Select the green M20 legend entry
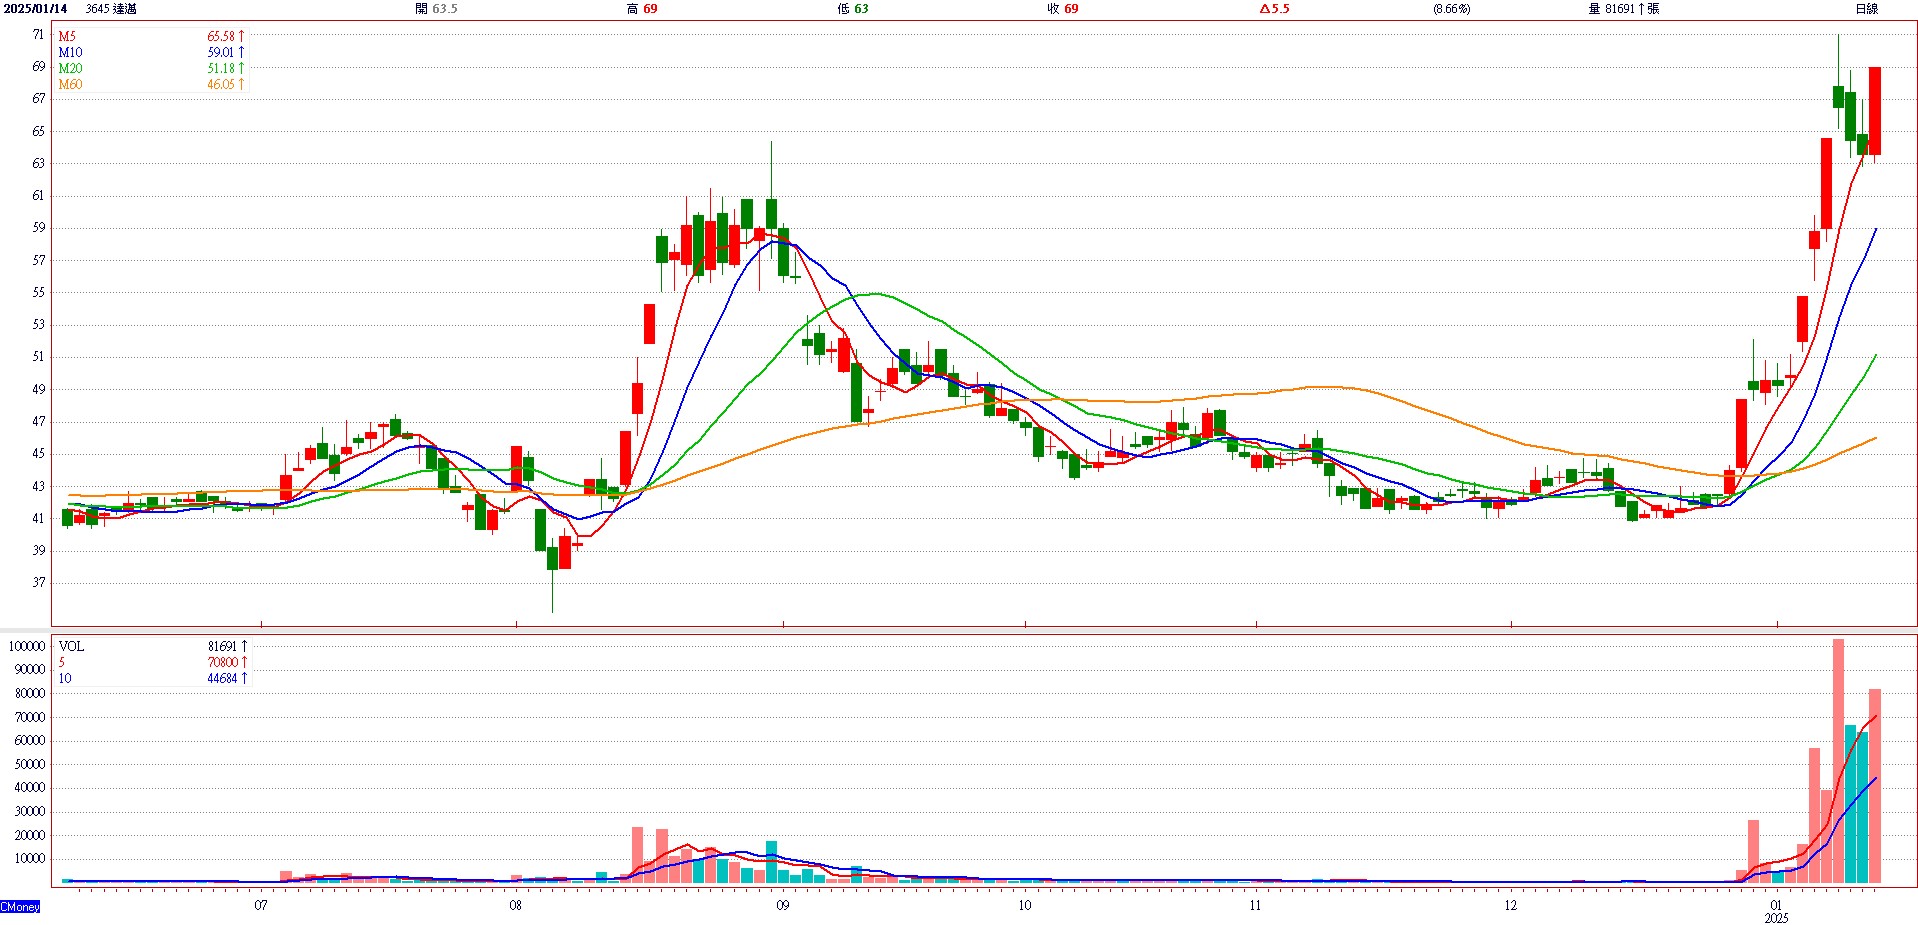1918x925 pixels. (x=70, y=68)
